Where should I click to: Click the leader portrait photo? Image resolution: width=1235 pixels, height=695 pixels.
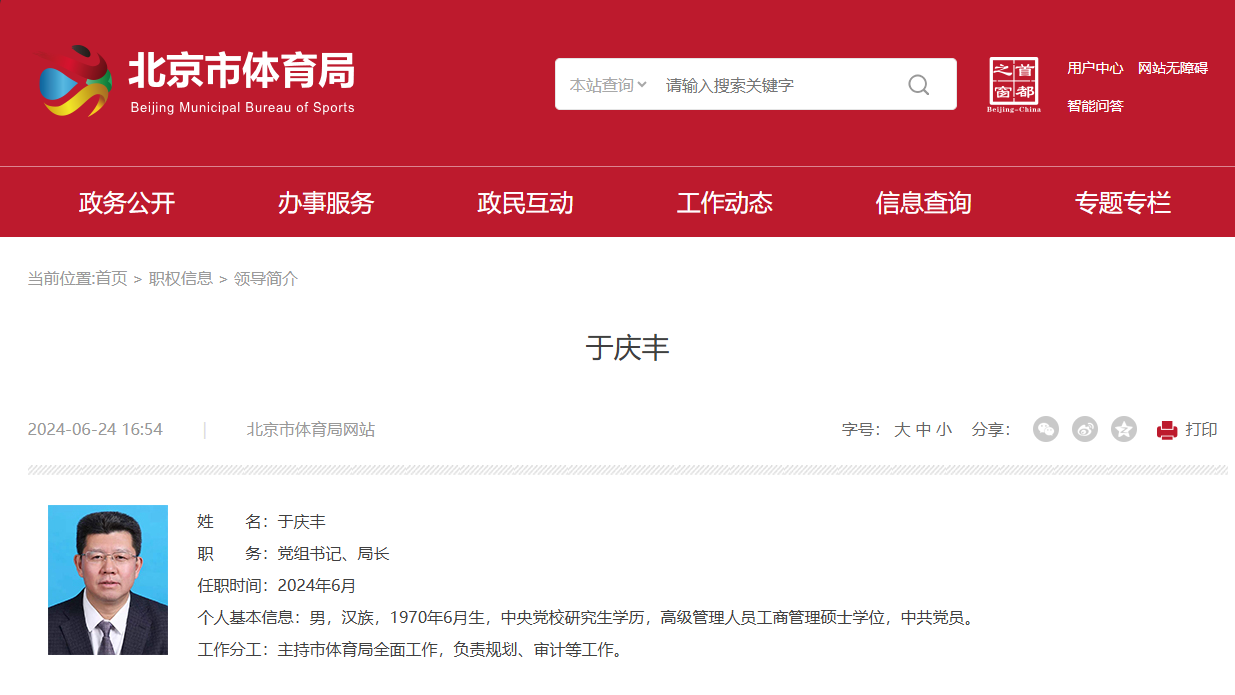[x=108, y=580]
